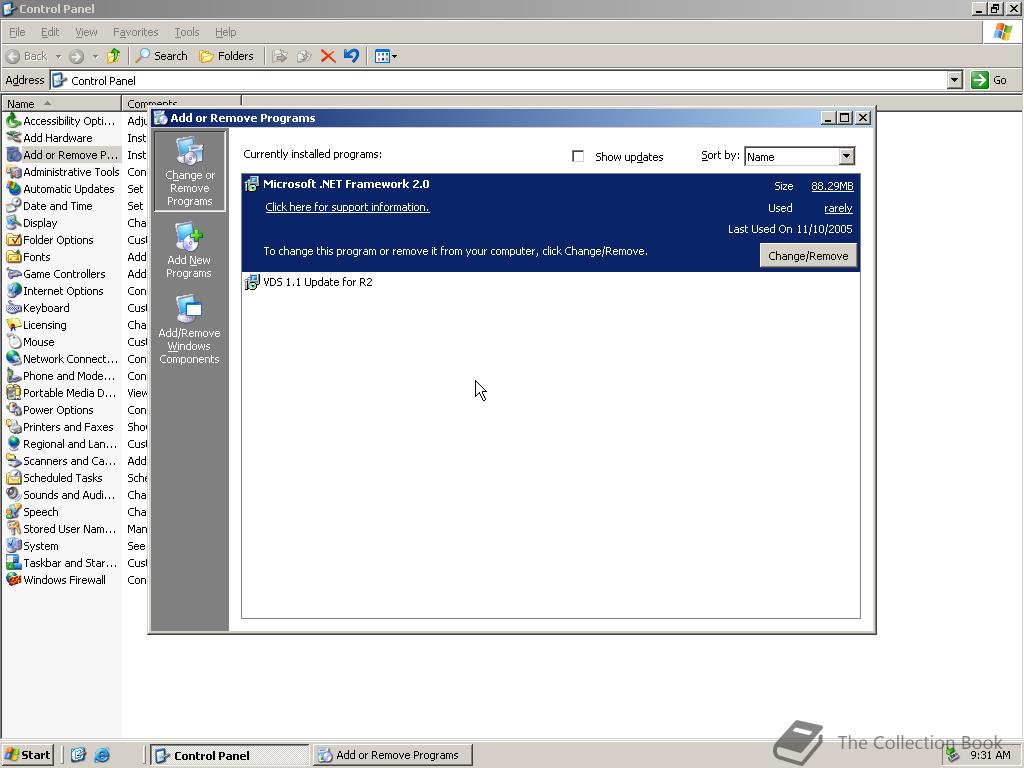1024x768 pixels.
Task: Open the Favorites menu
Action: tap(135, 32)
